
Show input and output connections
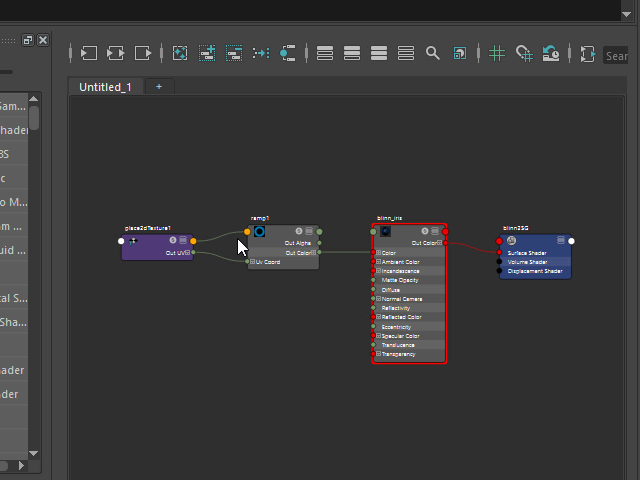click(116, 53)
